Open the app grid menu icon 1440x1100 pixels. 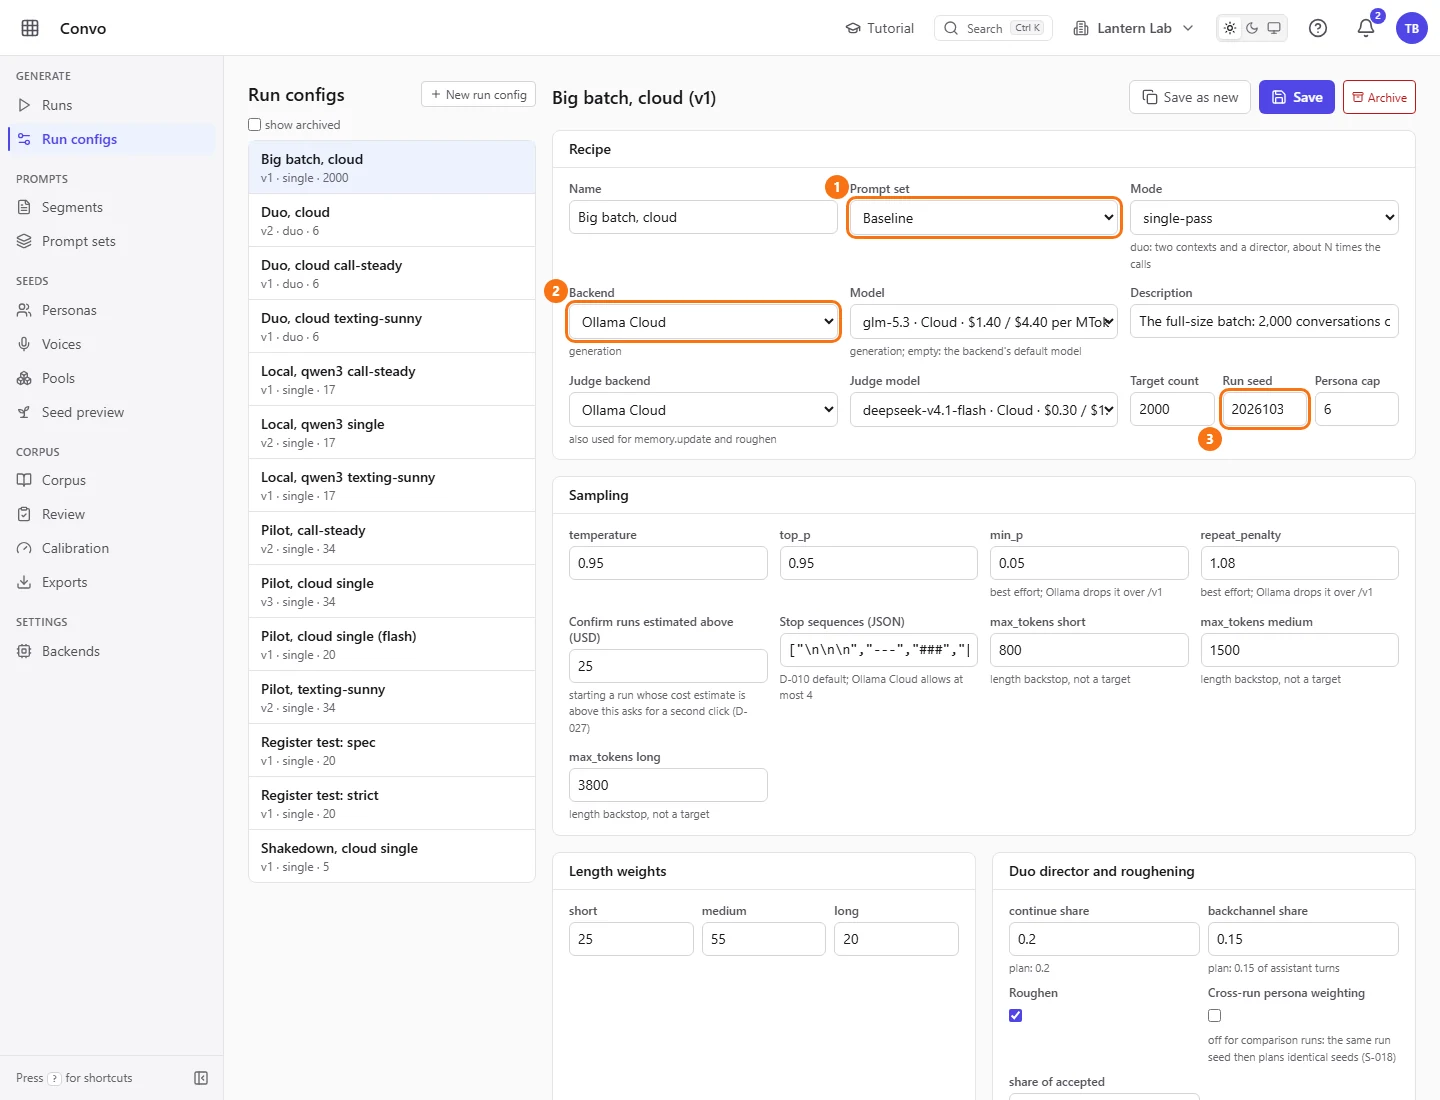[30, 28]
